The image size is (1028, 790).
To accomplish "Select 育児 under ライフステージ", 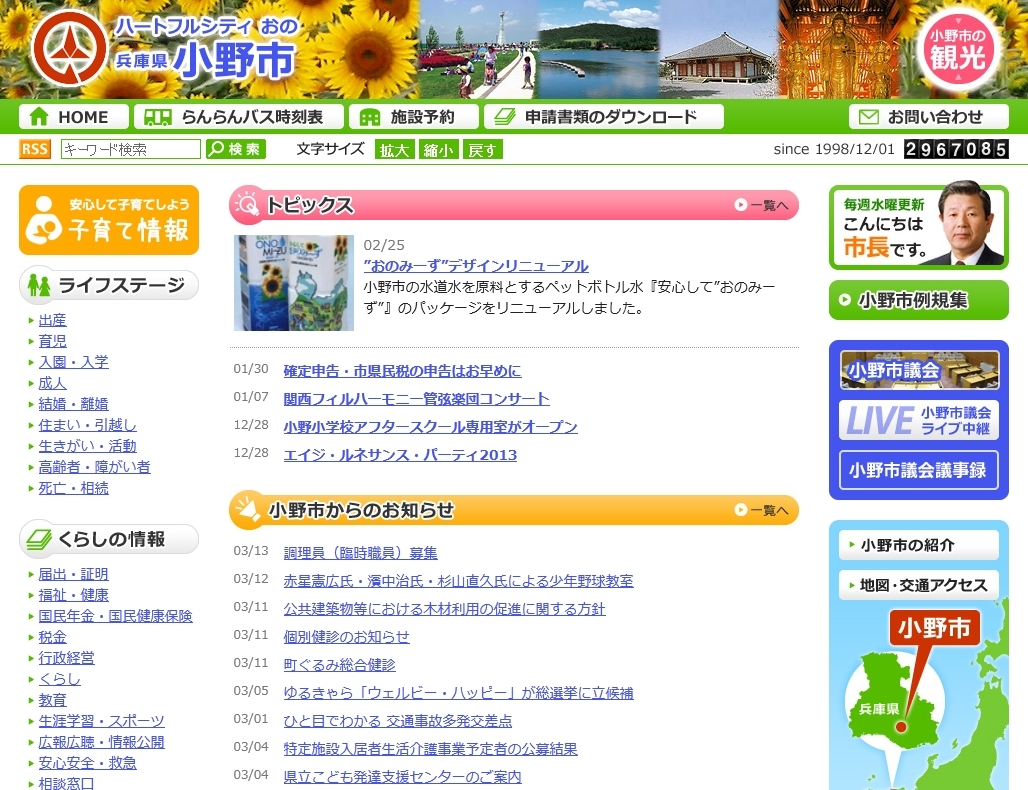I will coord(52,341).
